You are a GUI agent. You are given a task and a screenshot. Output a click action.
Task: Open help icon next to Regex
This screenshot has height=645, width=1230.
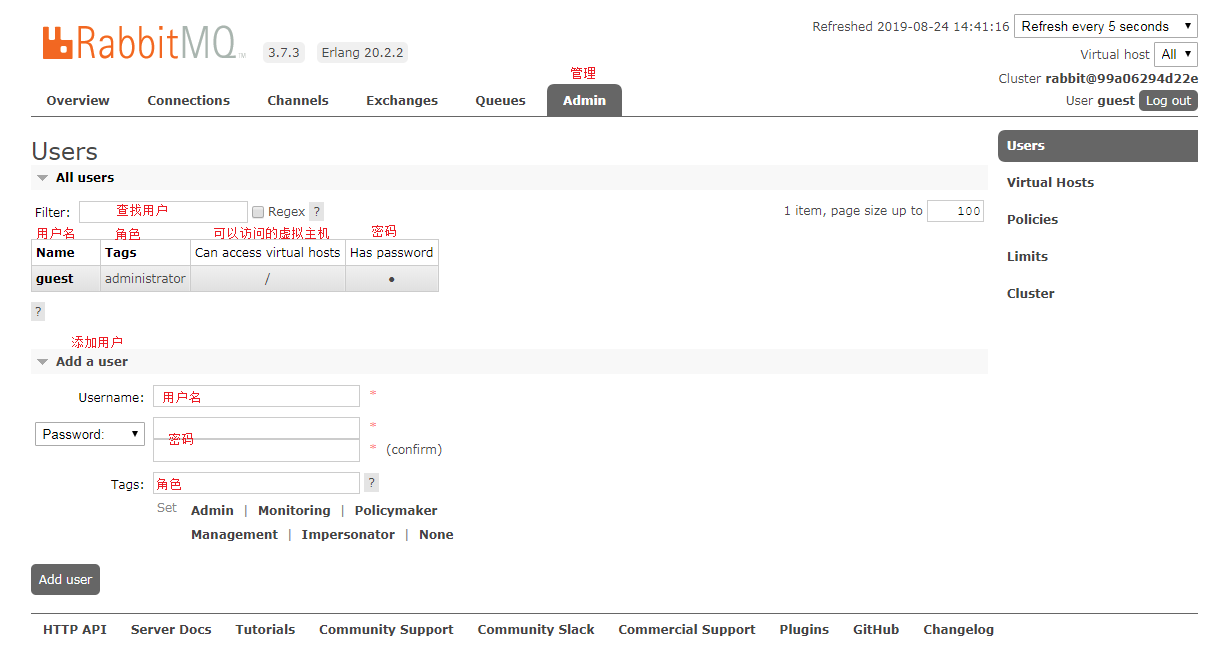[316, 212]
